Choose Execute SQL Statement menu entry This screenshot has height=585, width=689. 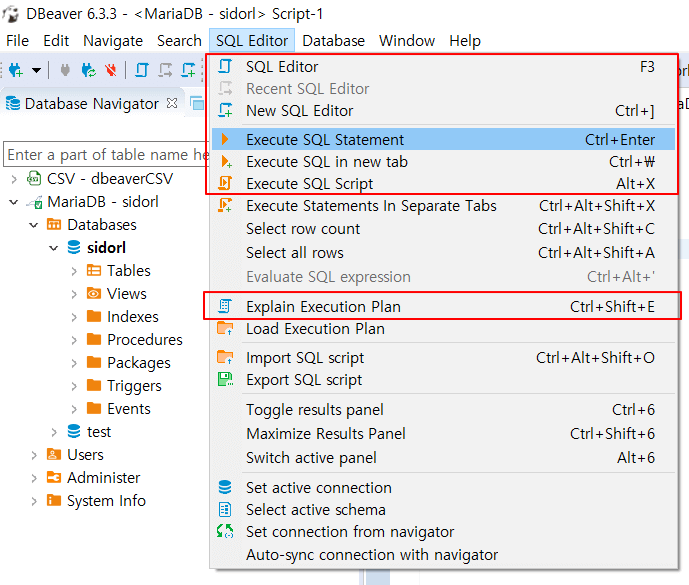[x=443, y=139]
